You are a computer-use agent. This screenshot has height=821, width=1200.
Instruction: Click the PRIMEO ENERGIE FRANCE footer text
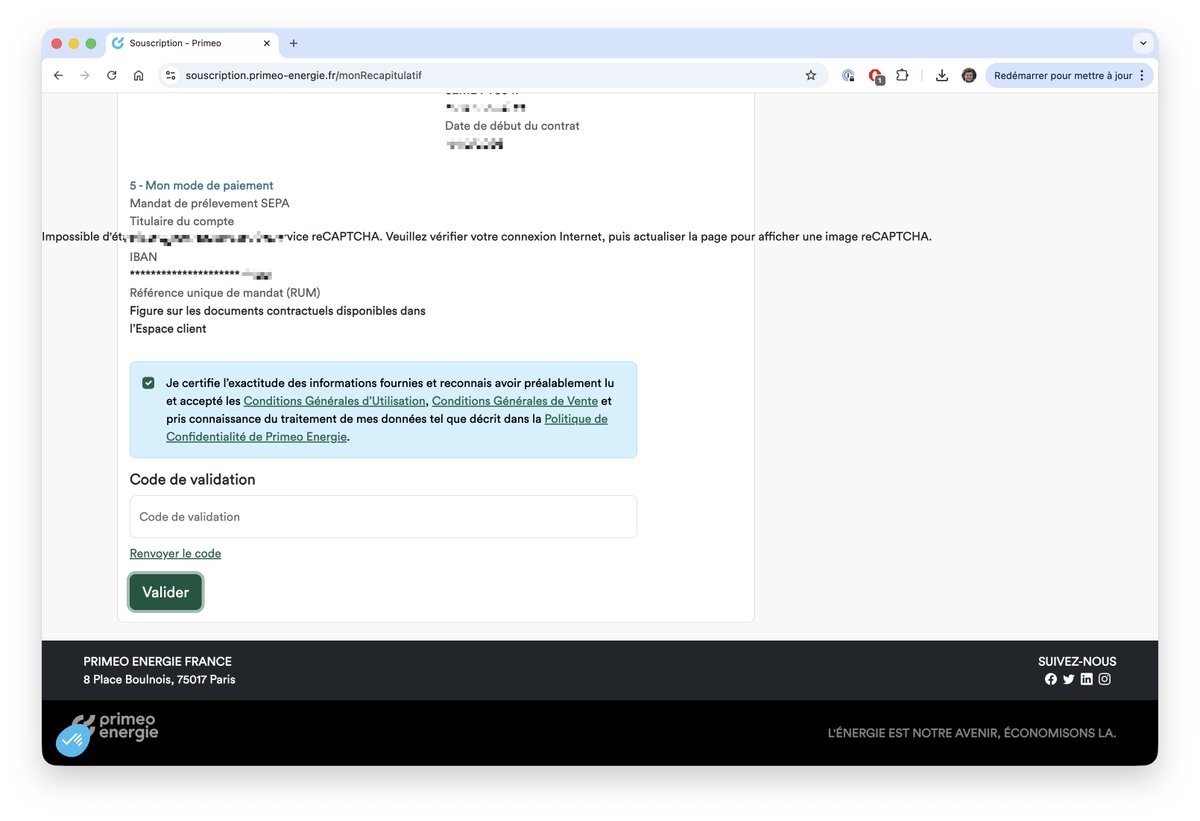click(157, 661)
